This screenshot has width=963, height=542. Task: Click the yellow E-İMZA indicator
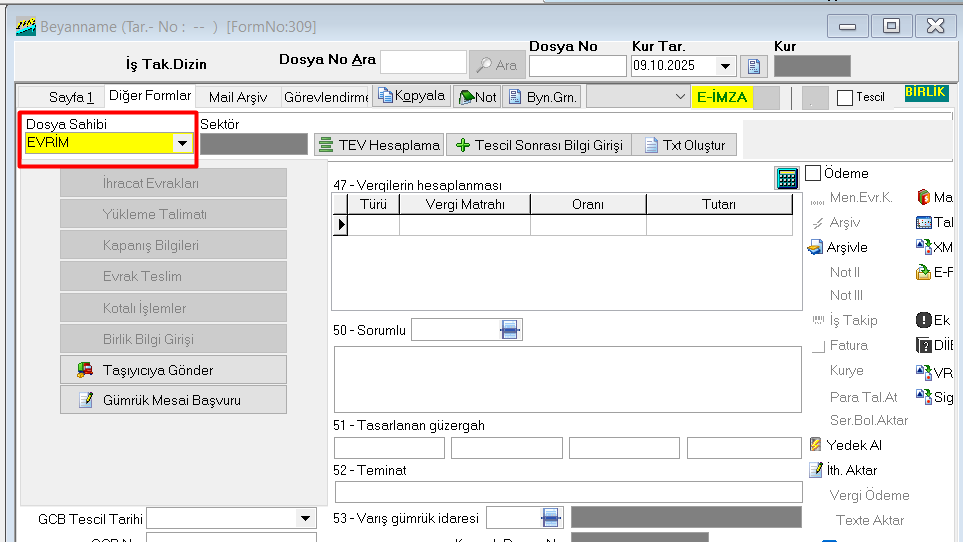coord(722,97)
